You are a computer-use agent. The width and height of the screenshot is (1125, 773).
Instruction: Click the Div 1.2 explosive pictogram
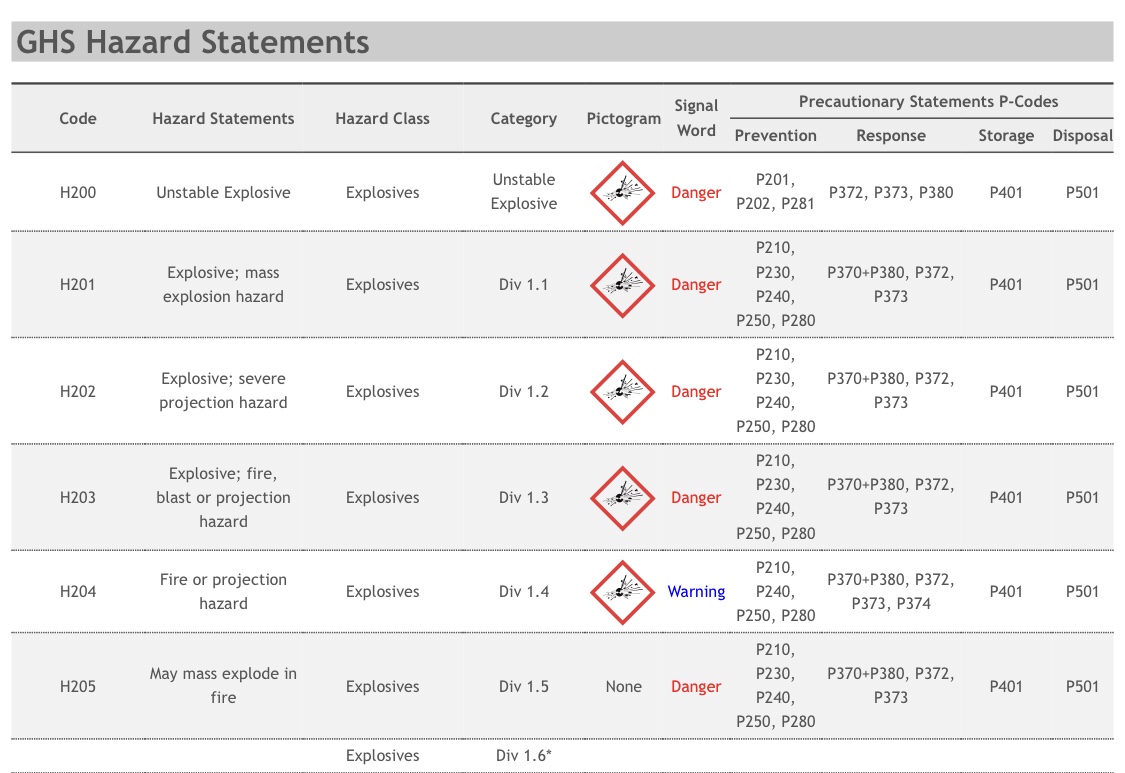pyautogui.click(x=622, y=392)
